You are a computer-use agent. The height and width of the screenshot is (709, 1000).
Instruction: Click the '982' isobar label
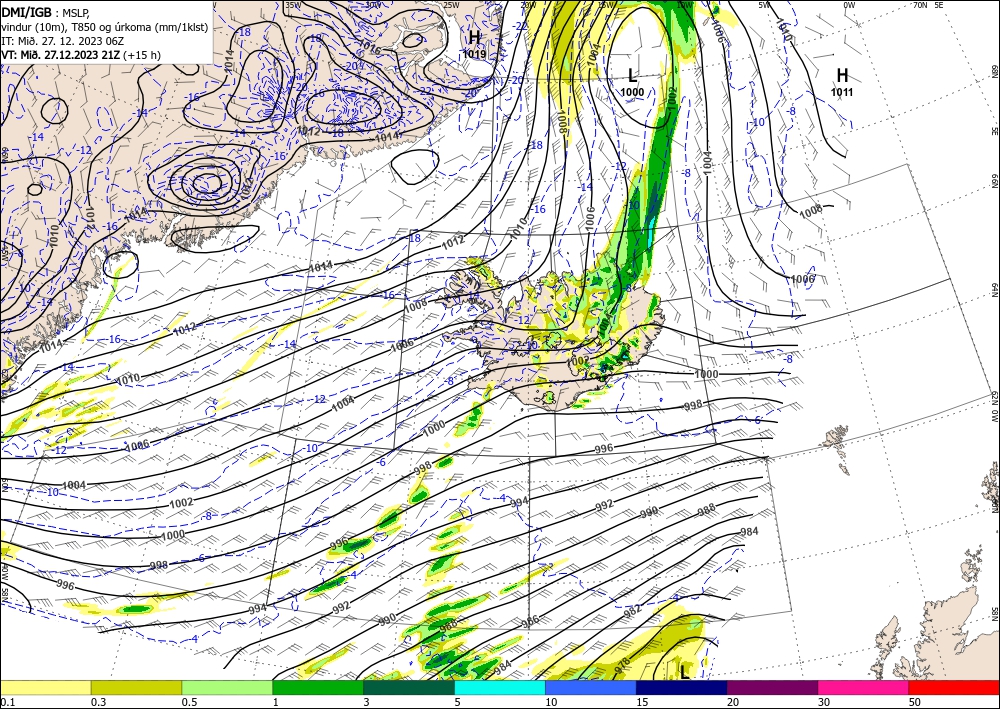point(632,610)
